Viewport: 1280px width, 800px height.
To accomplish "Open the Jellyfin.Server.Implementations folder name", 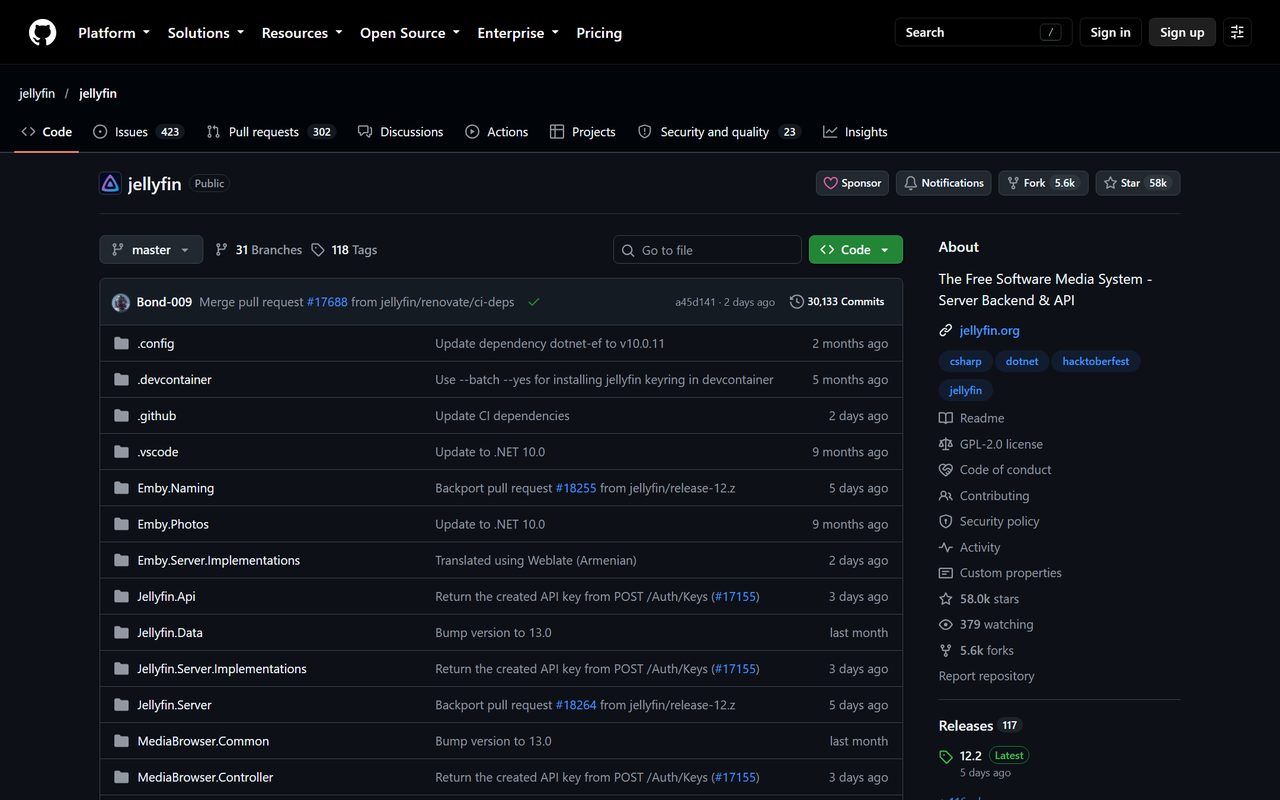I will [x=222, y=669].
